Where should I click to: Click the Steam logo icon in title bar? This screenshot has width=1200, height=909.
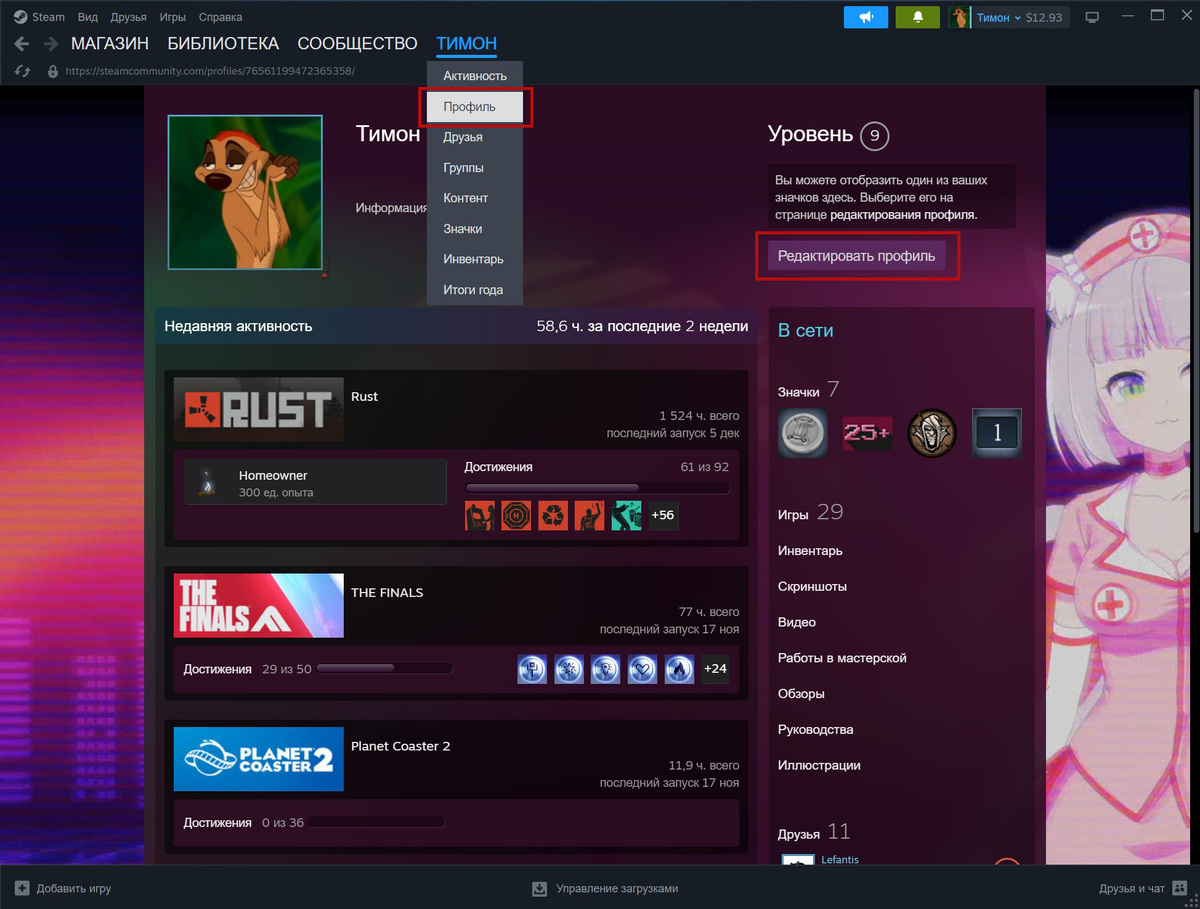click(20, 17)
